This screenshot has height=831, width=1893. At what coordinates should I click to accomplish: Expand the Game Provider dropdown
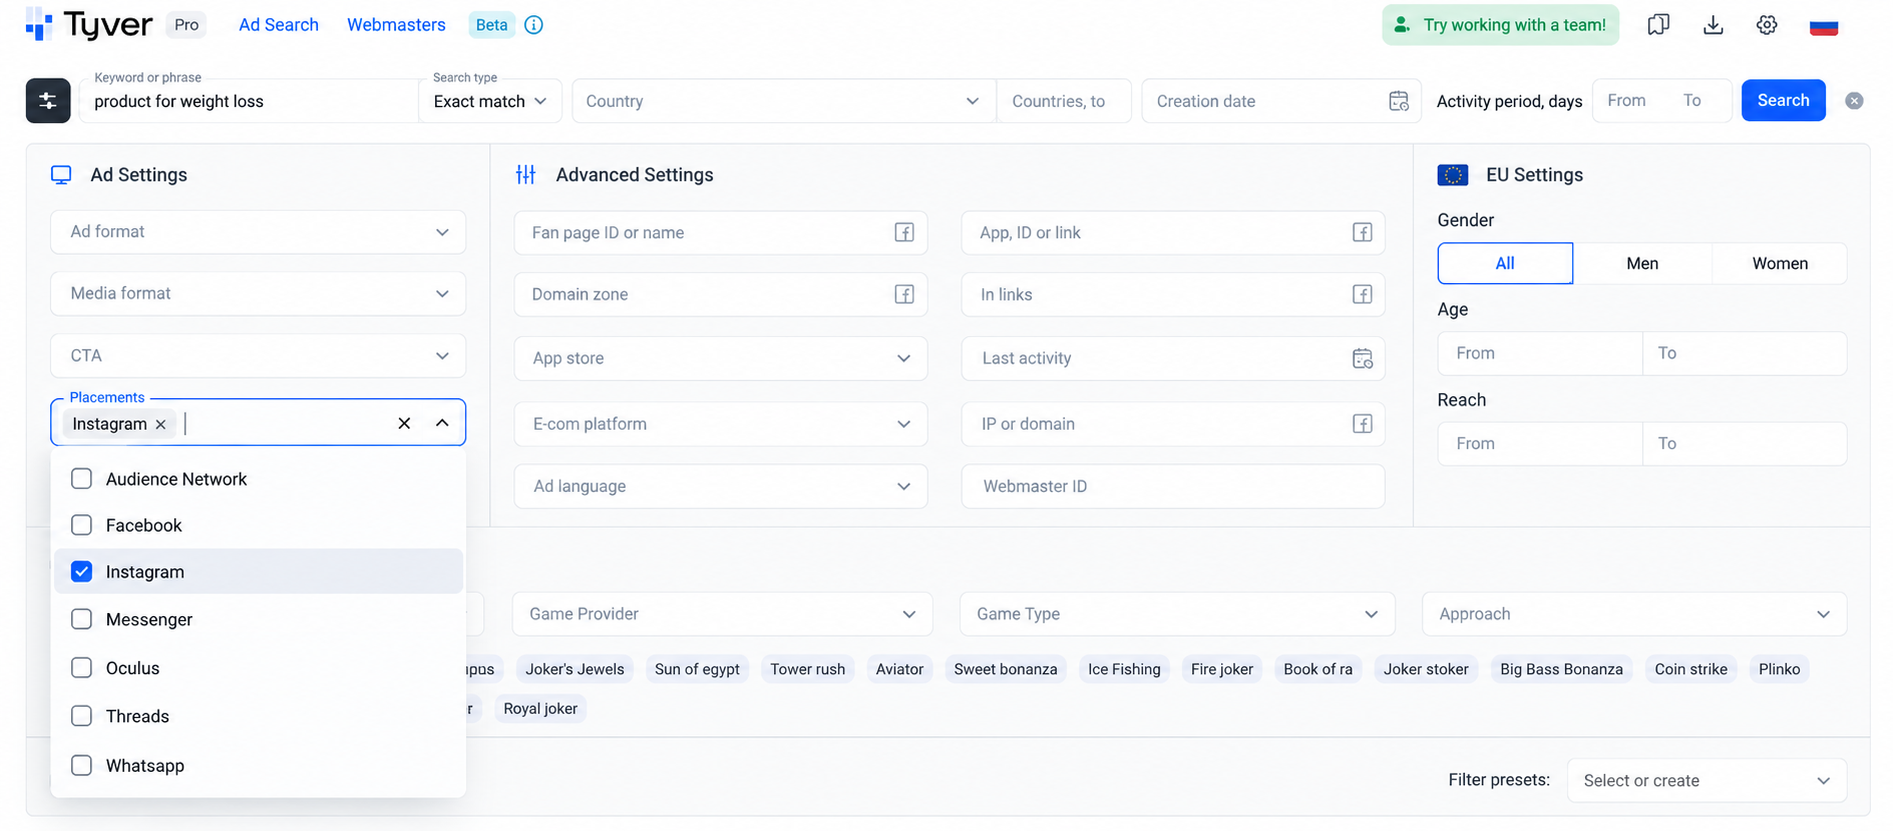[x=722, y=614]
